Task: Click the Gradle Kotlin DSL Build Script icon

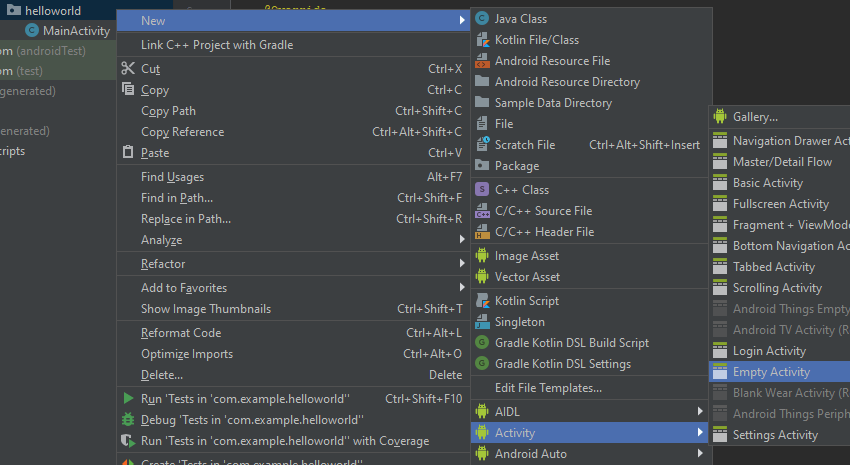Action: tap(482, 343)
